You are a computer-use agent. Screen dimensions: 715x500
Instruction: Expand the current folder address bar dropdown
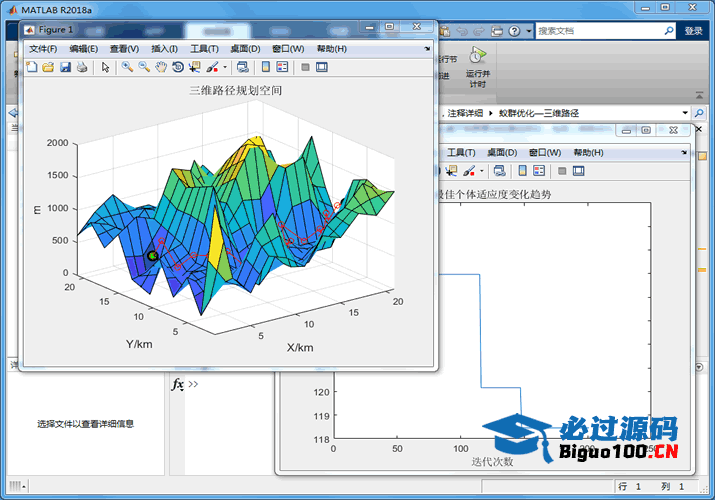(685, 113)
